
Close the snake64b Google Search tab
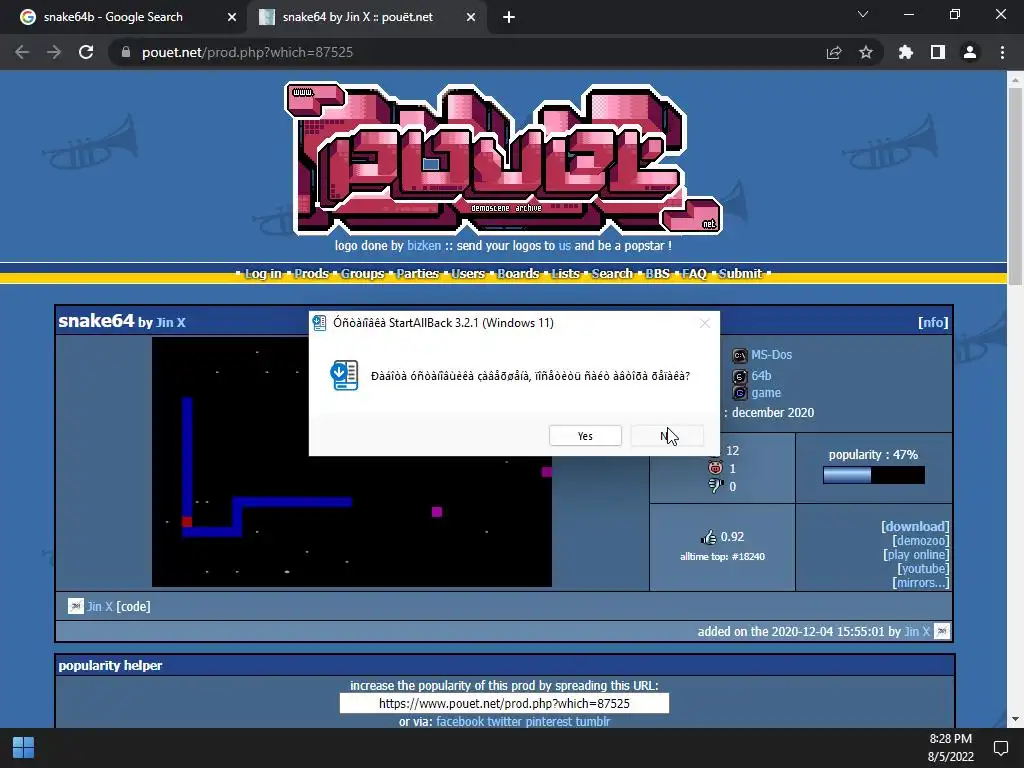pyautogui.click(x=232, y=17)
